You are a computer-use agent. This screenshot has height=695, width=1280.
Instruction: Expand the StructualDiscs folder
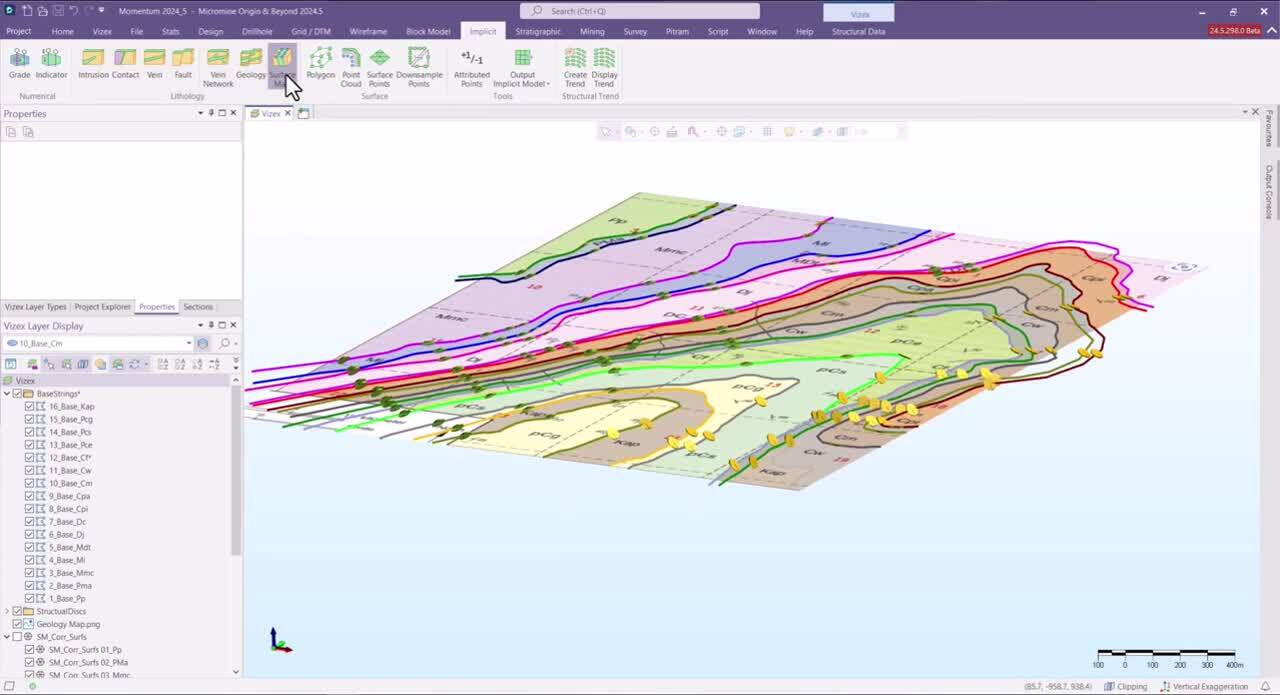[7, 611]
